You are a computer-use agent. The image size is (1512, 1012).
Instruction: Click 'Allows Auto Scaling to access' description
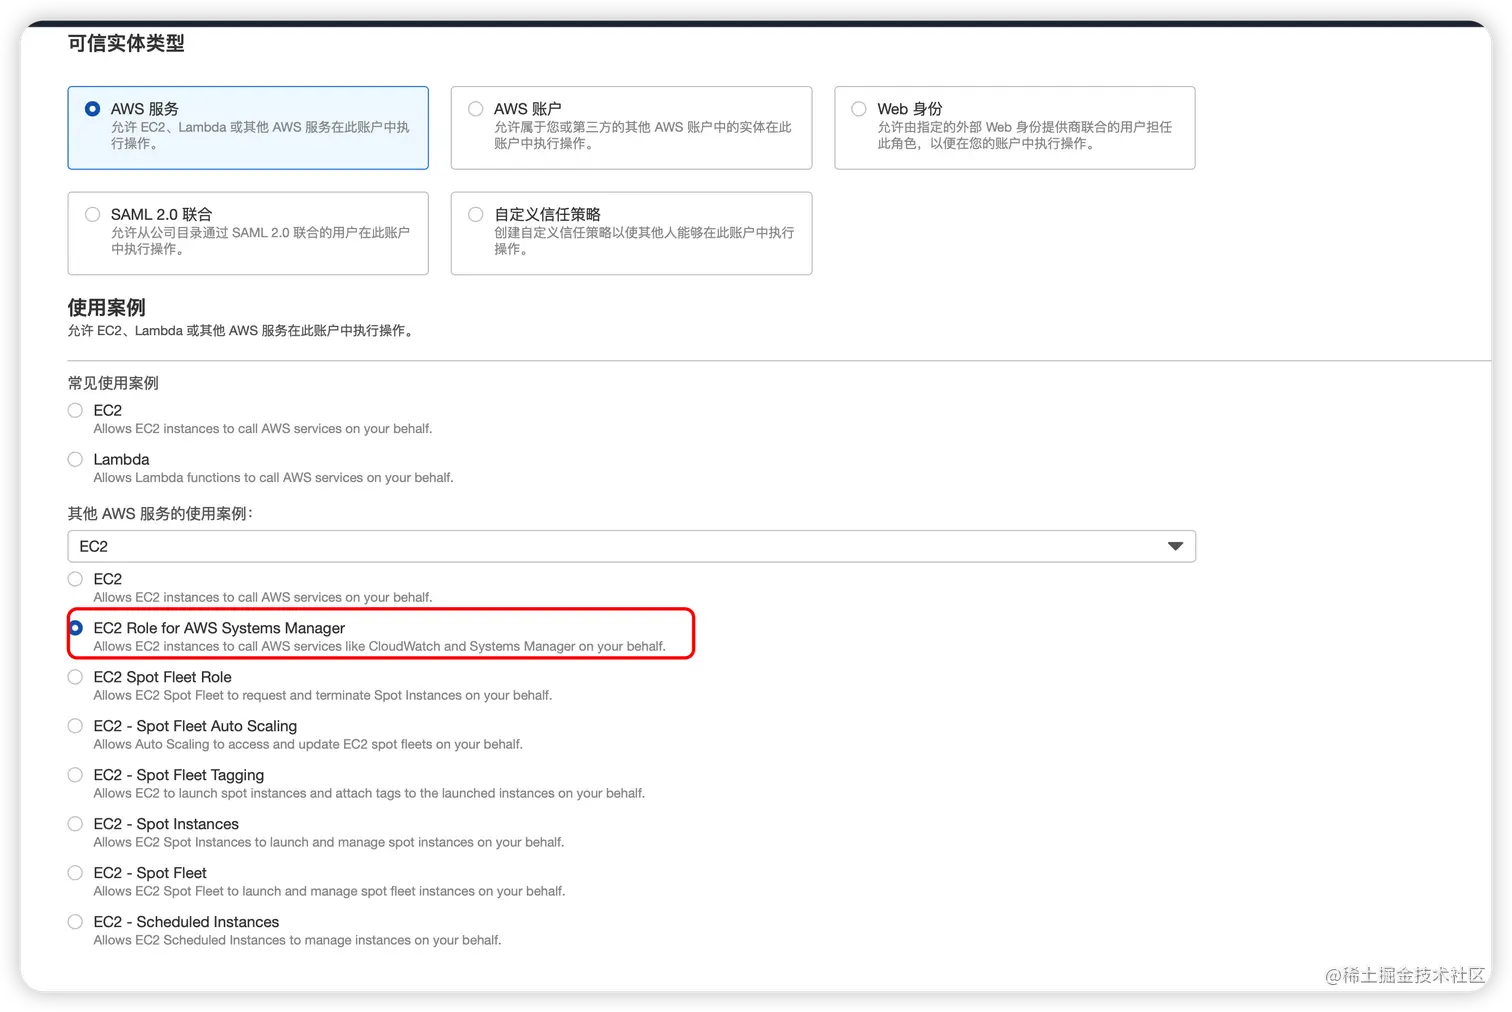[x=308, y=745]
